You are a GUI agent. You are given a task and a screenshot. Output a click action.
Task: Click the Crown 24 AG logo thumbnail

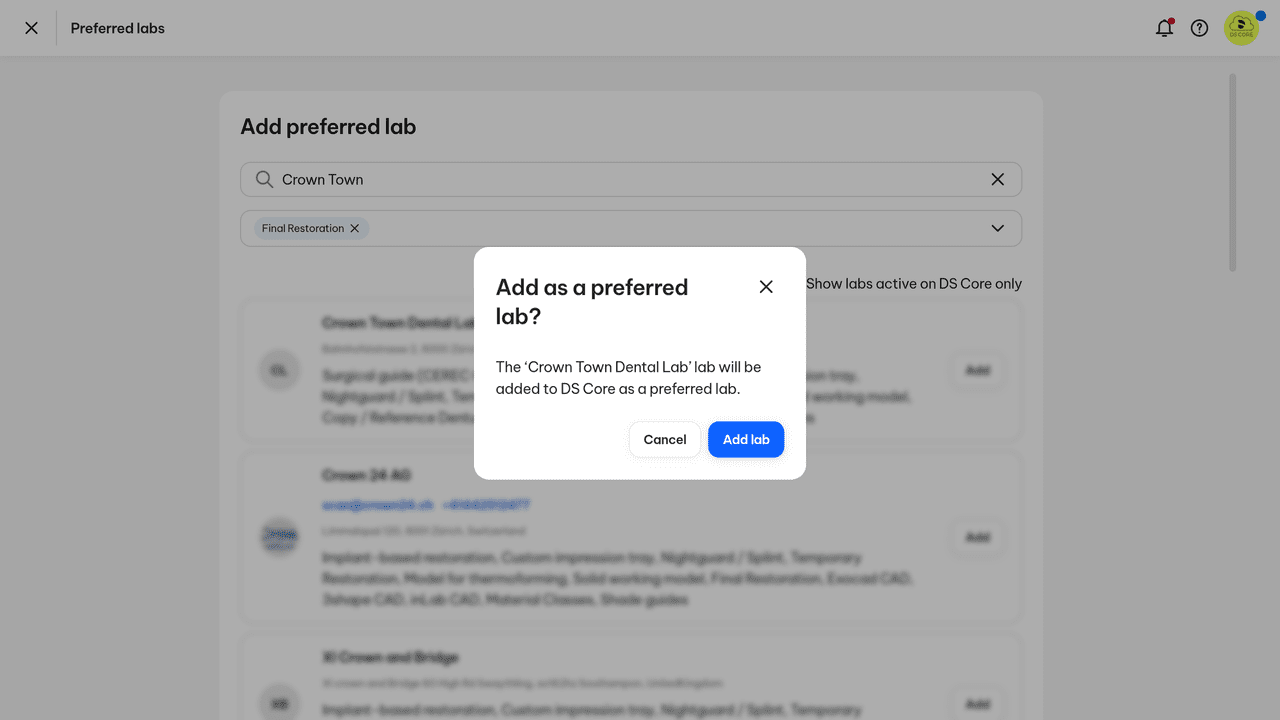(279, 538)
